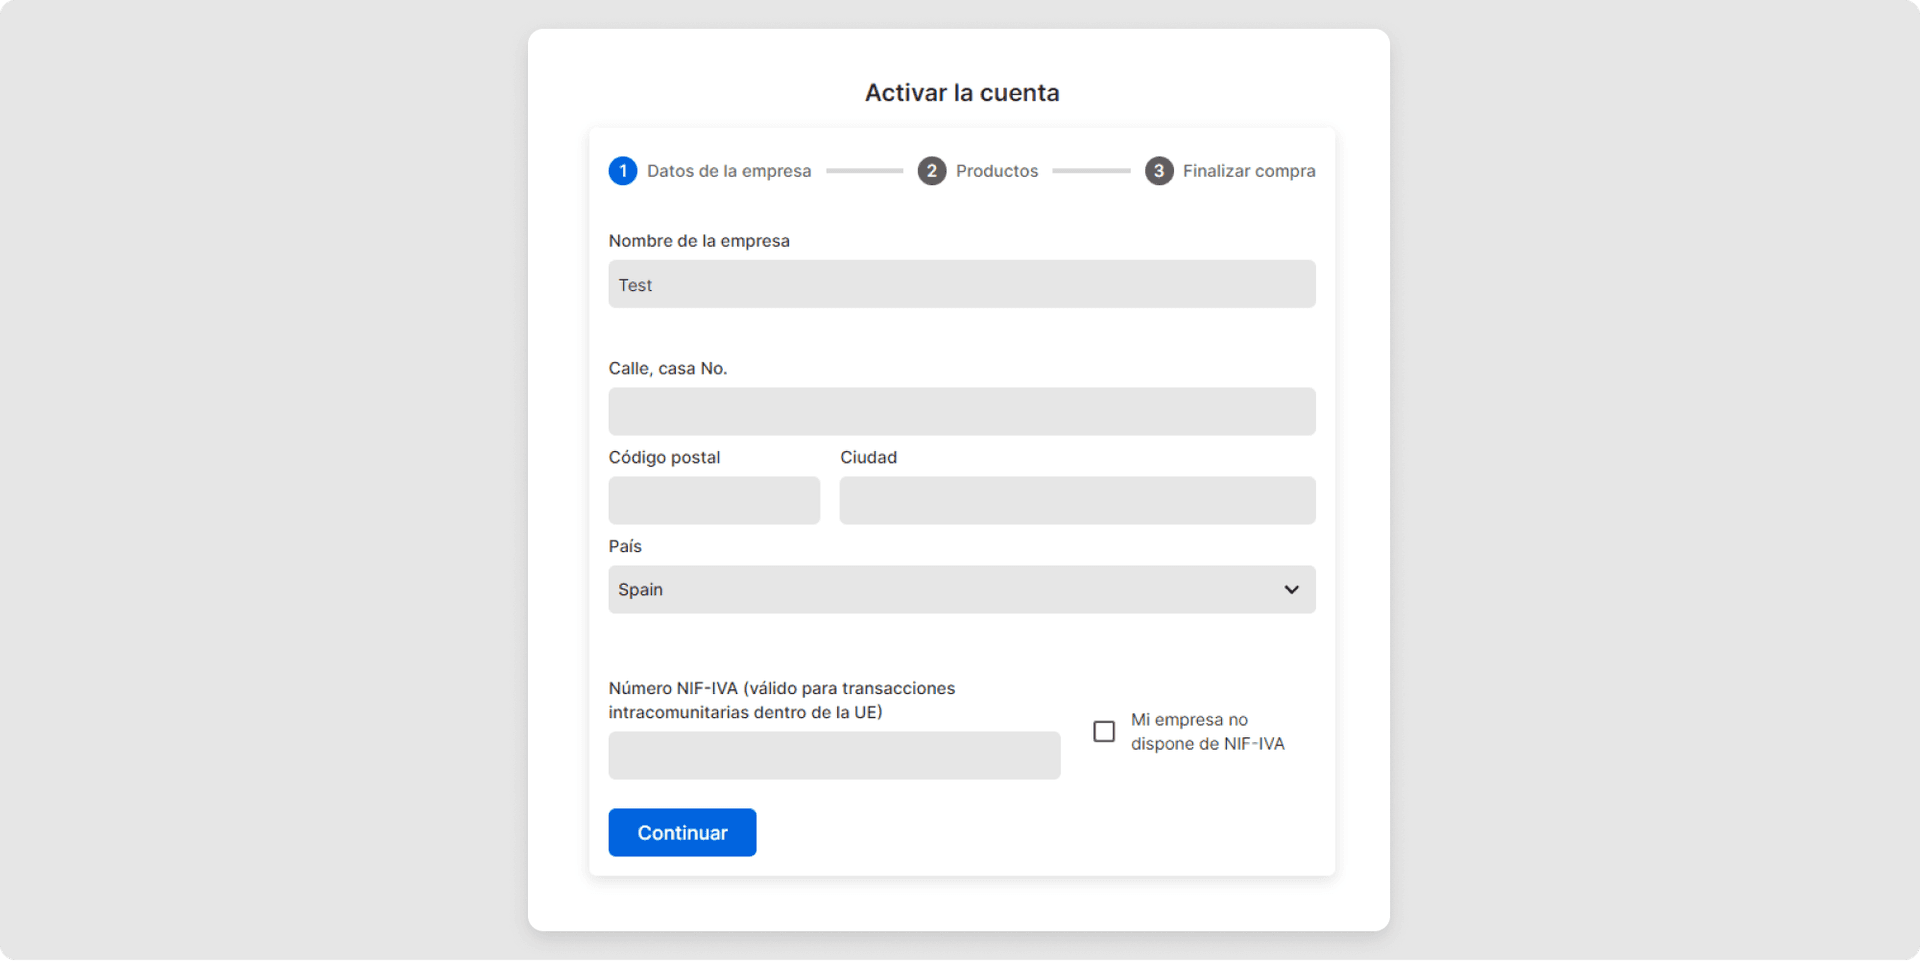Click the Número NIF-IVA input field
The width and height of the screenshot is (1920, 962).
pos(834,756)
